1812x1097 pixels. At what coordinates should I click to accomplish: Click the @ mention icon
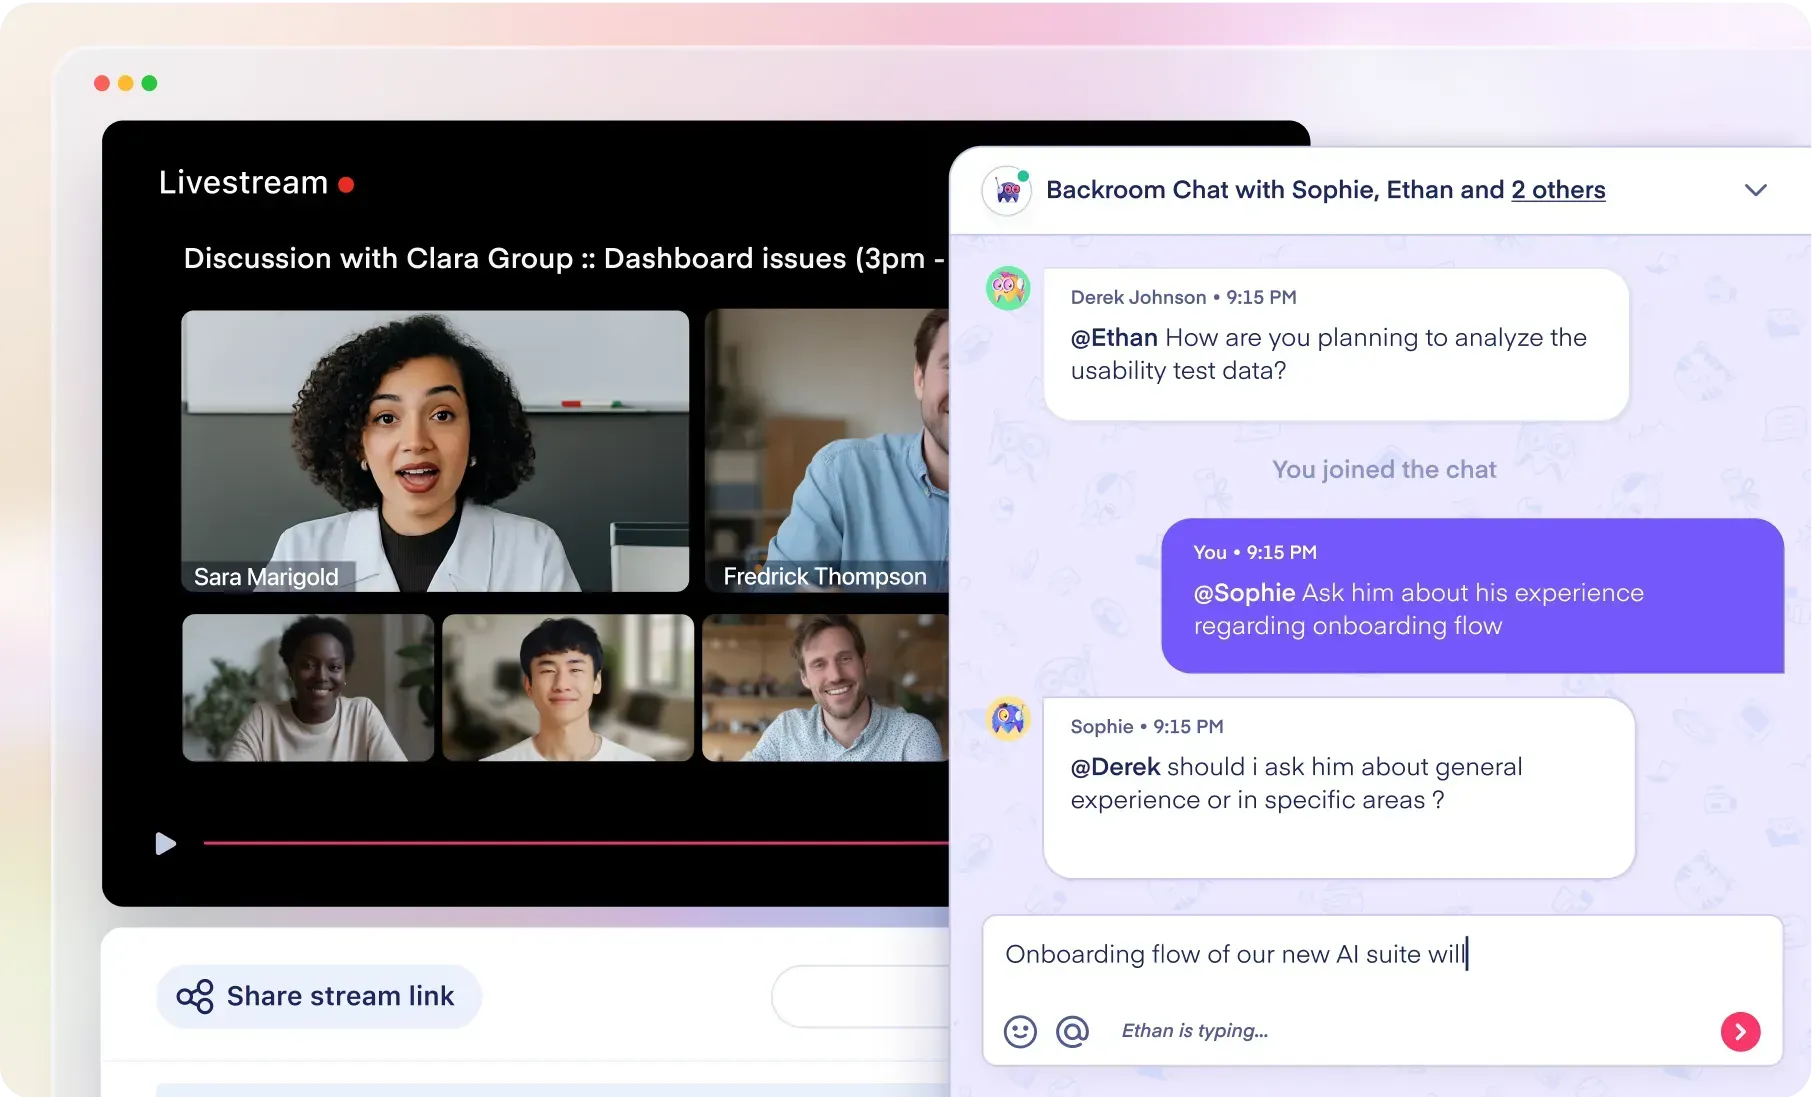coord(1072,1031)
